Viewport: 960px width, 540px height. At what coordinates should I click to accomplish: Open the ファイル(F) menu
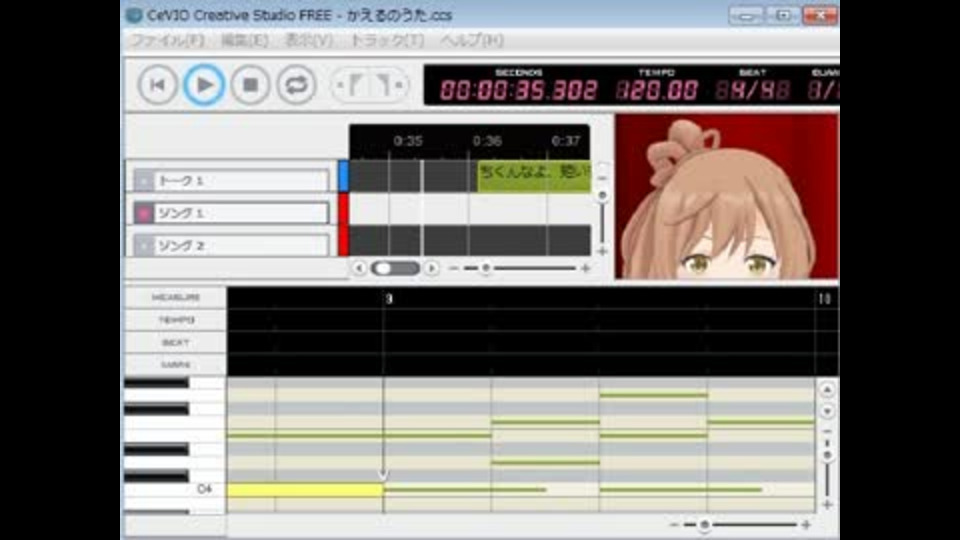[x=168, y=40]
